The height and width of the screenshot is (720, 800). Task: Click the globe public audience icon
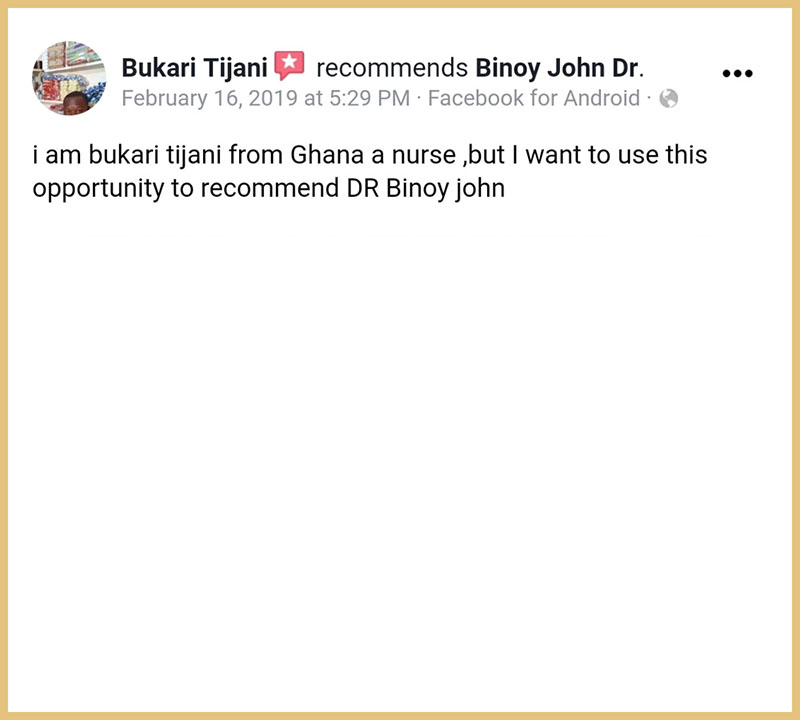click(x=669, y=98)
